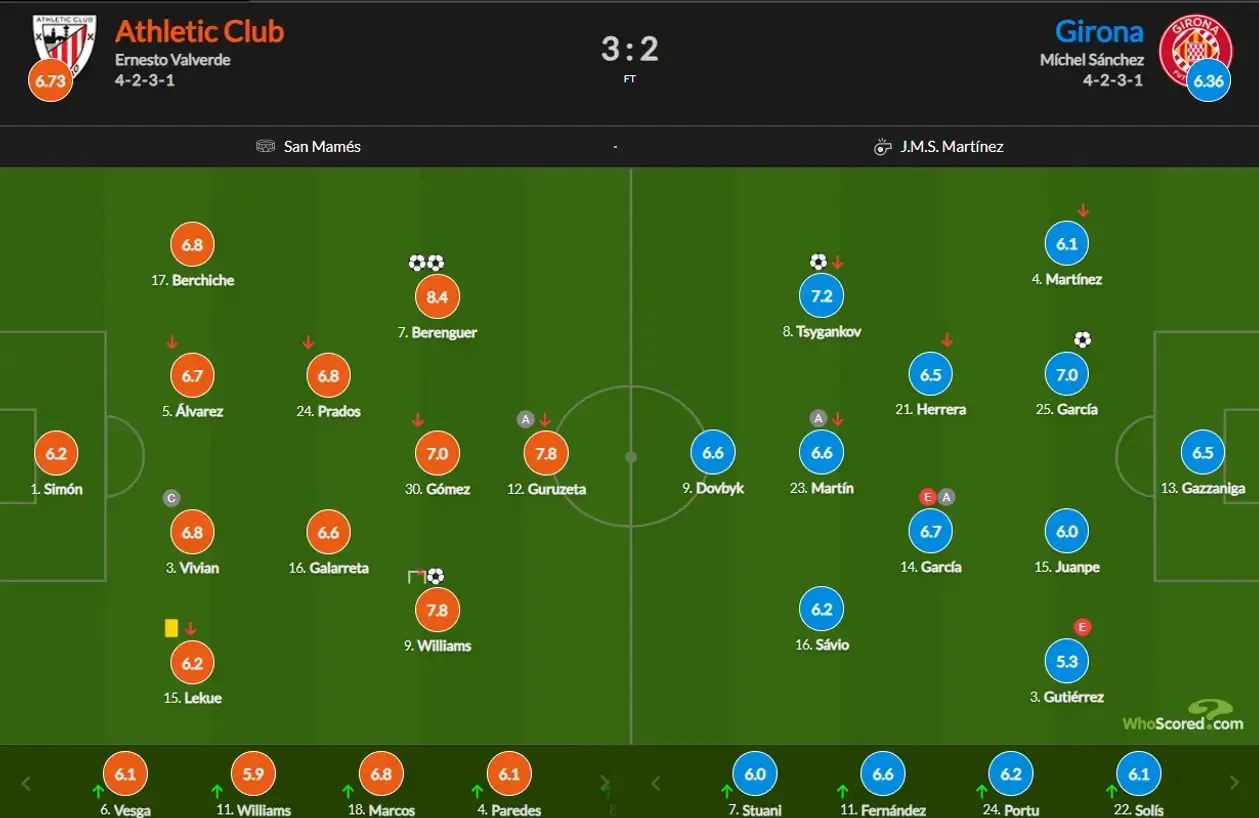
Task: Click goalkeeper Gazzaniga's 6.5 rating
Action: 1202,452
